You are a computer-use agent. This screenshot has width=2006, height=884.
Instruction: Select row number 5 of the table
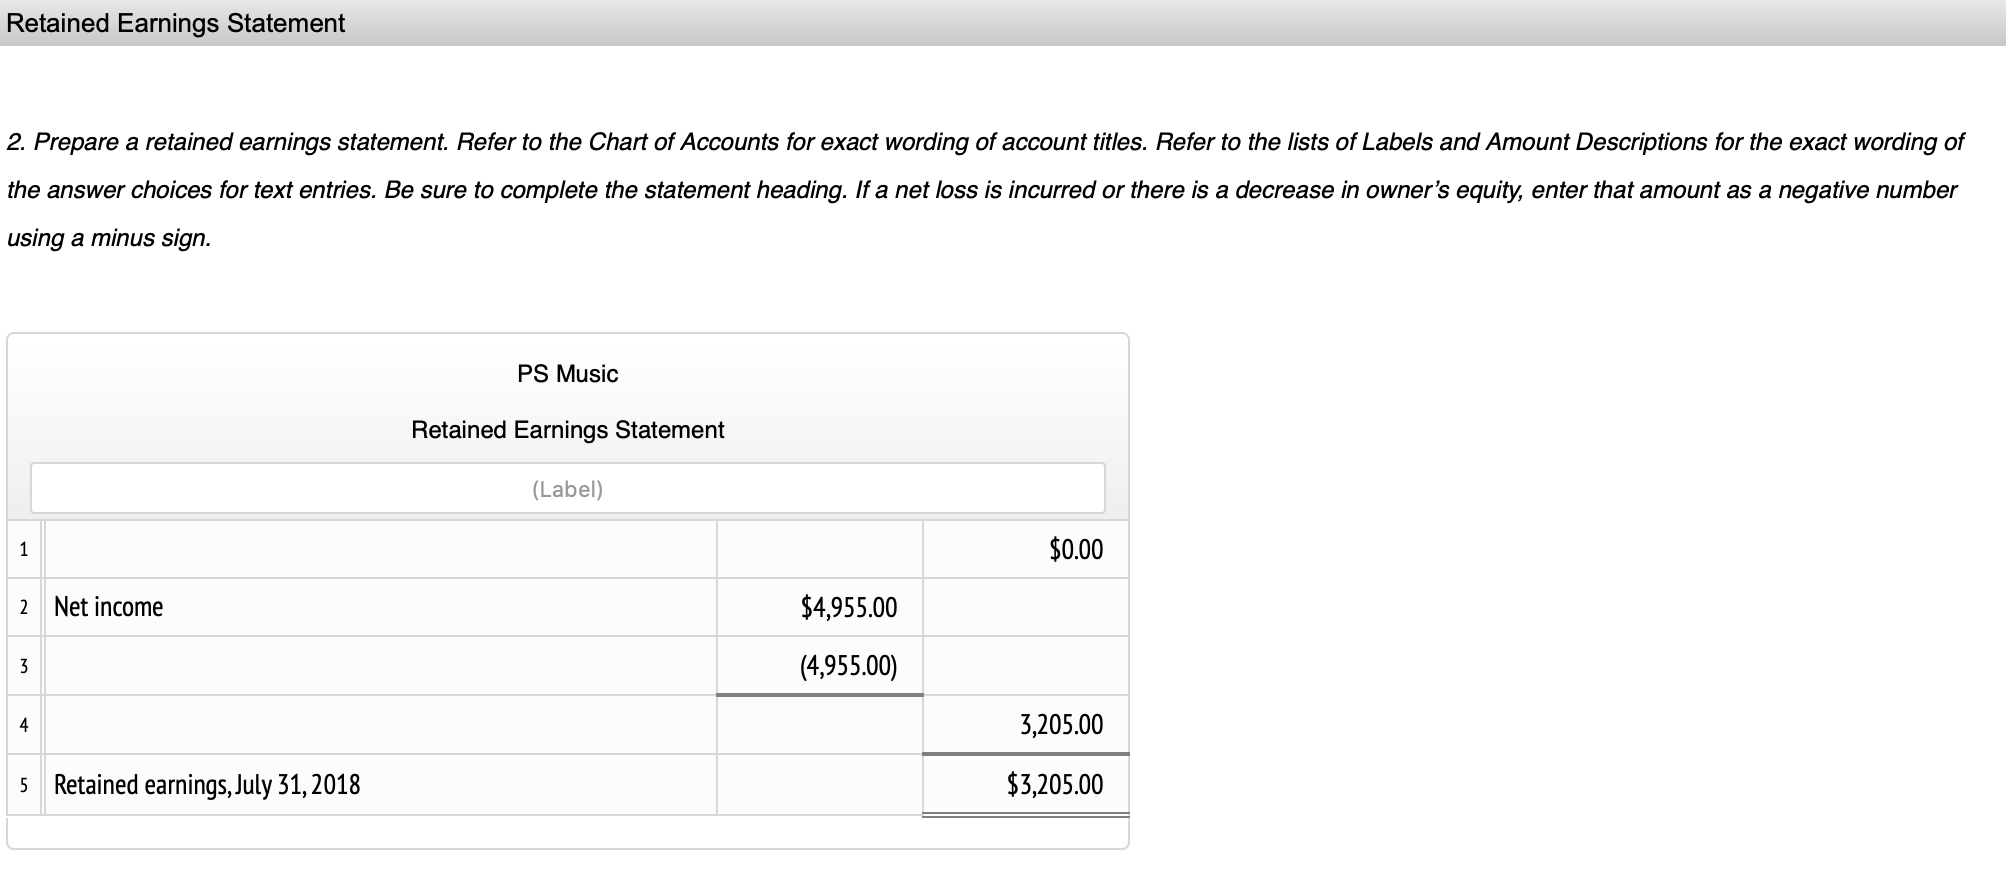[22, 785]
